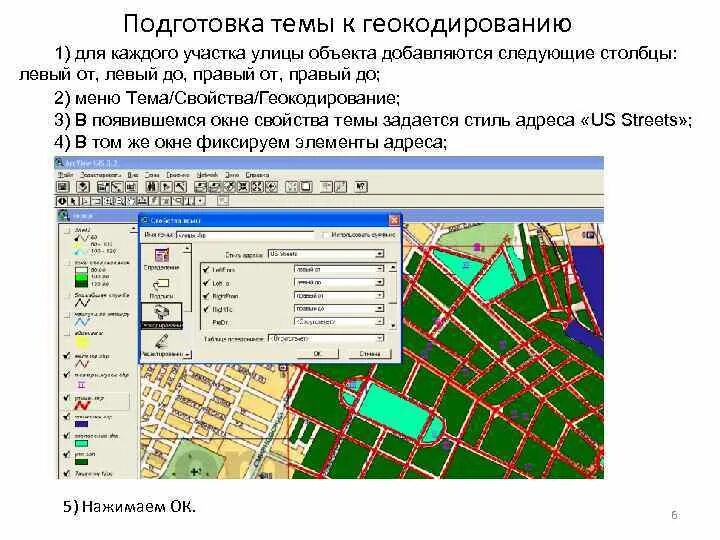The width and height of the screenshot is (720, 540).
Task: Click the Zoom In button with inward arrows
Action: (x=243, y=186)
